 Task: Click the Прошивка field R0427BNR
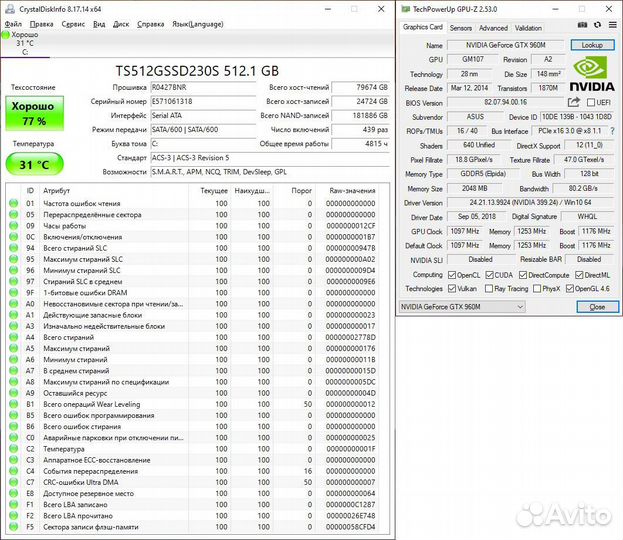tap(203, 87)
